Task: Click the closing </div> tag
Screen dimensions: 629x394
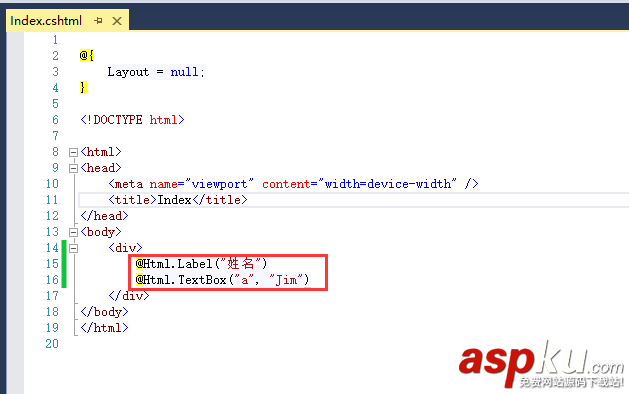Action: click(x=129, y=296)
